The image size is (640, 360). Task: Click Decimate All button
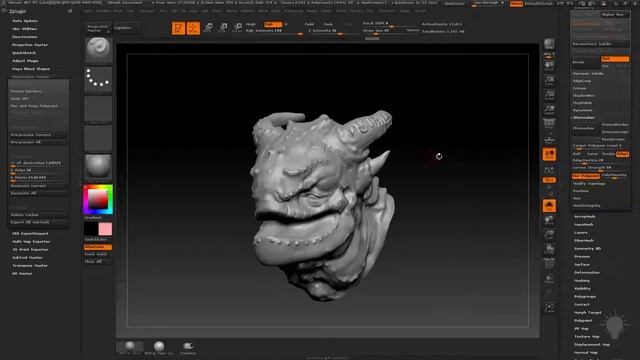38,193
